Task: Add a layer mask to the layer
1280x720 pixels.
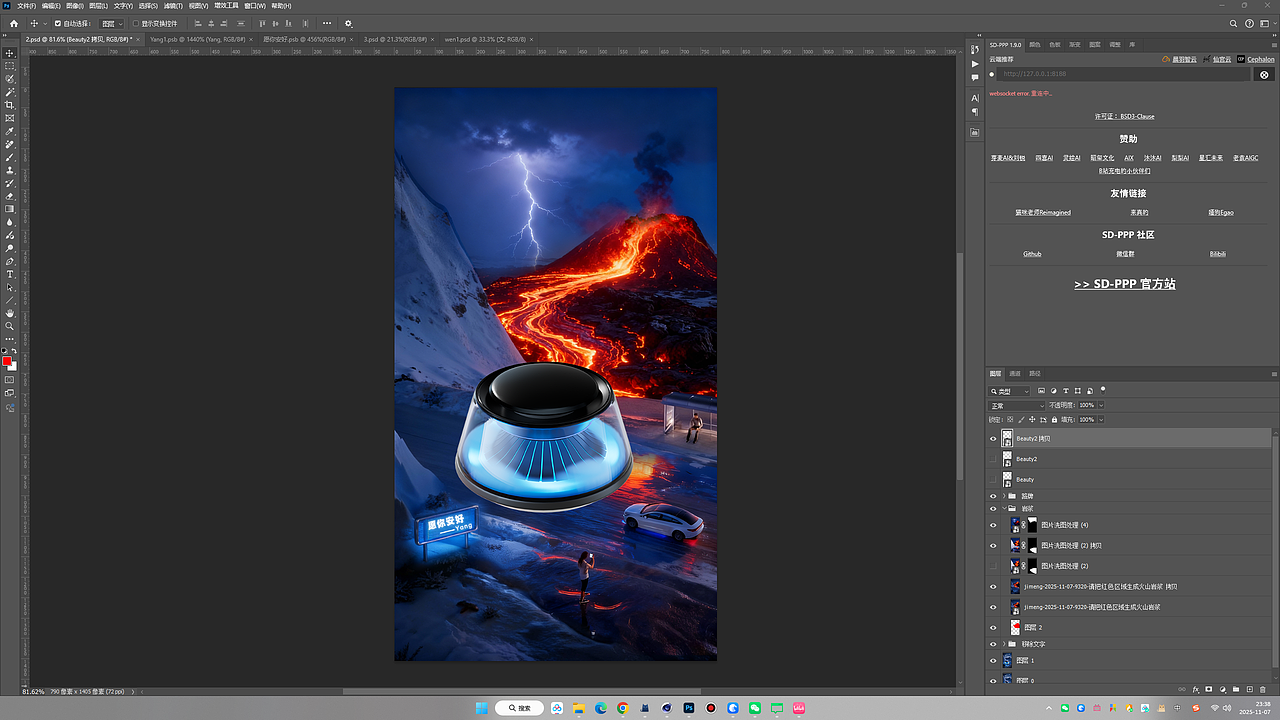Action: (1209, 689)
